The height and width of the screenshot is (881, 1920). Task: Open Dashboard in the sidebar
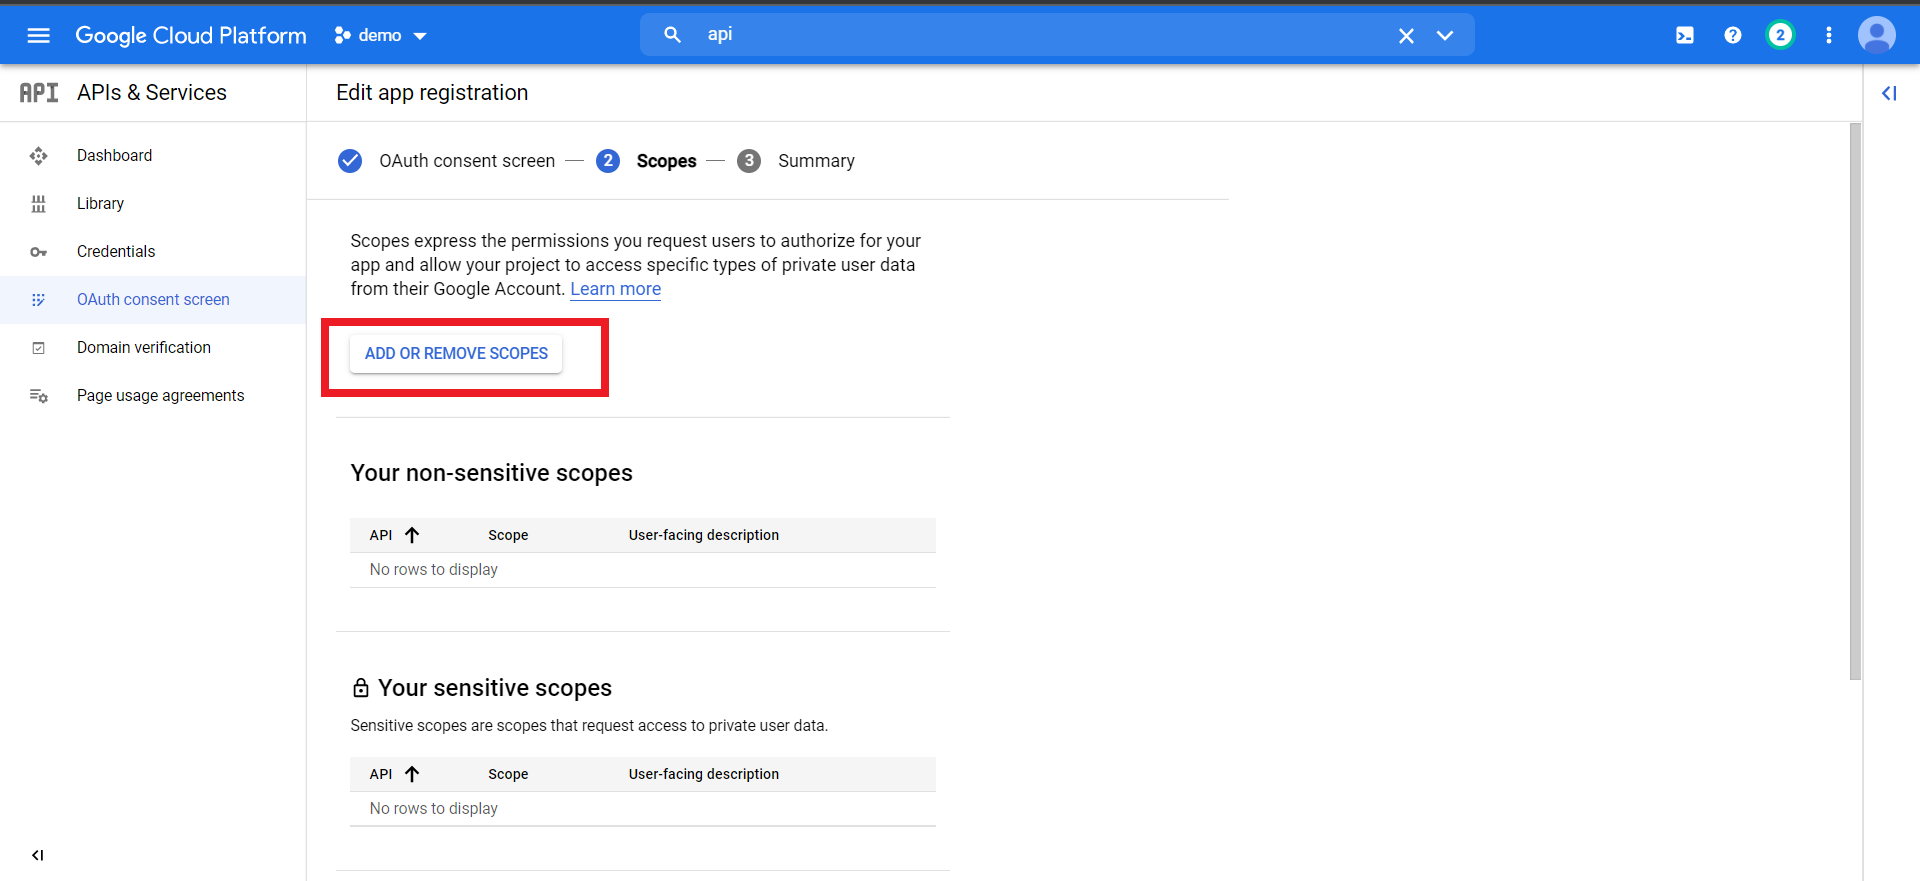tap(114, 155)
